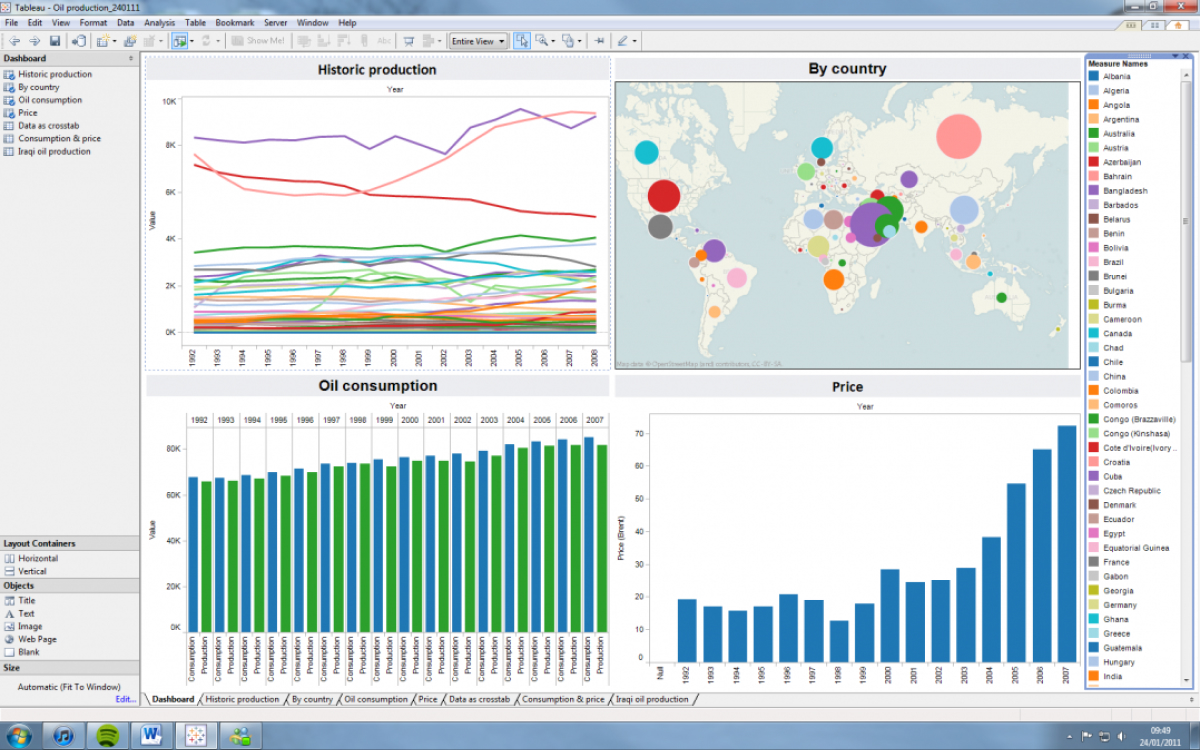Click the Highlight pen toolbar icon

point(623,41)
